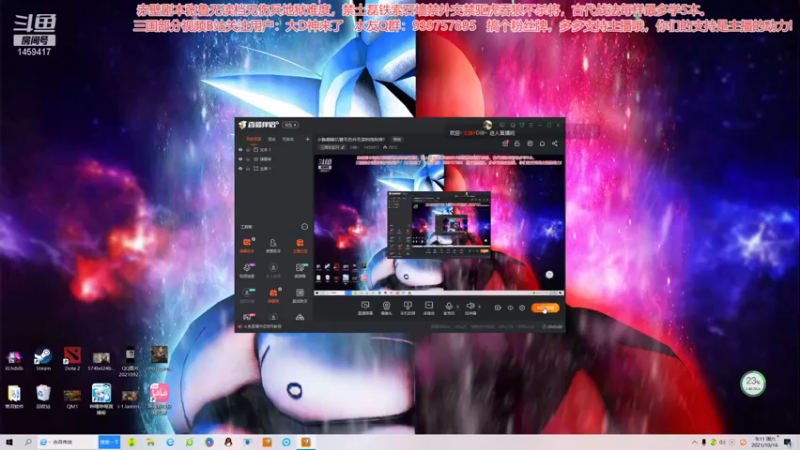The height and width of the screenshot is (450, 800).
Task: Click the round button on preview area
Action: (x=549, y=274)
